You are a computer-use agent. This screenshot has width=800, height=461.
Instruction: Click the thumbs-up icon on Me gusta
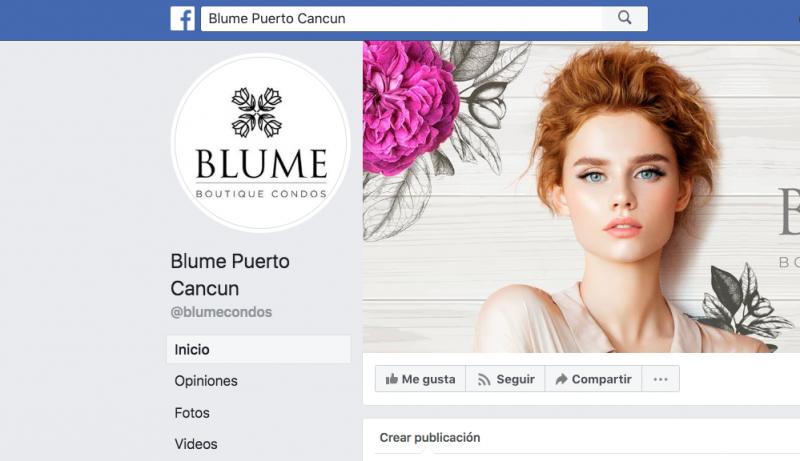click(x=391, y=379)
